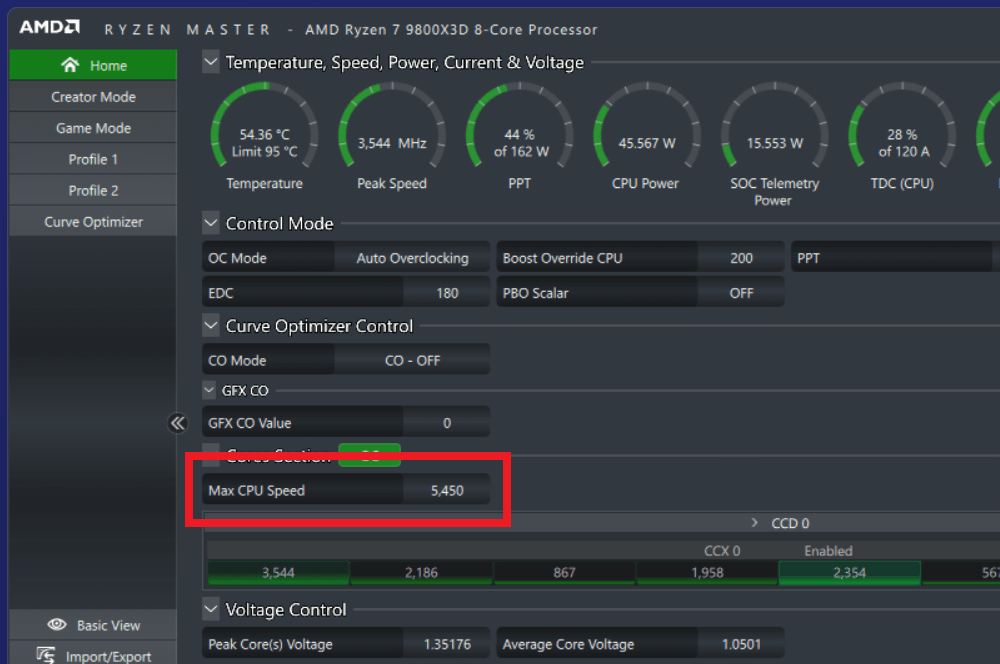Click the CCX 0 label
Image resolution: width=1000 pixels, height=664 pixels.
(x=722, y=550)
